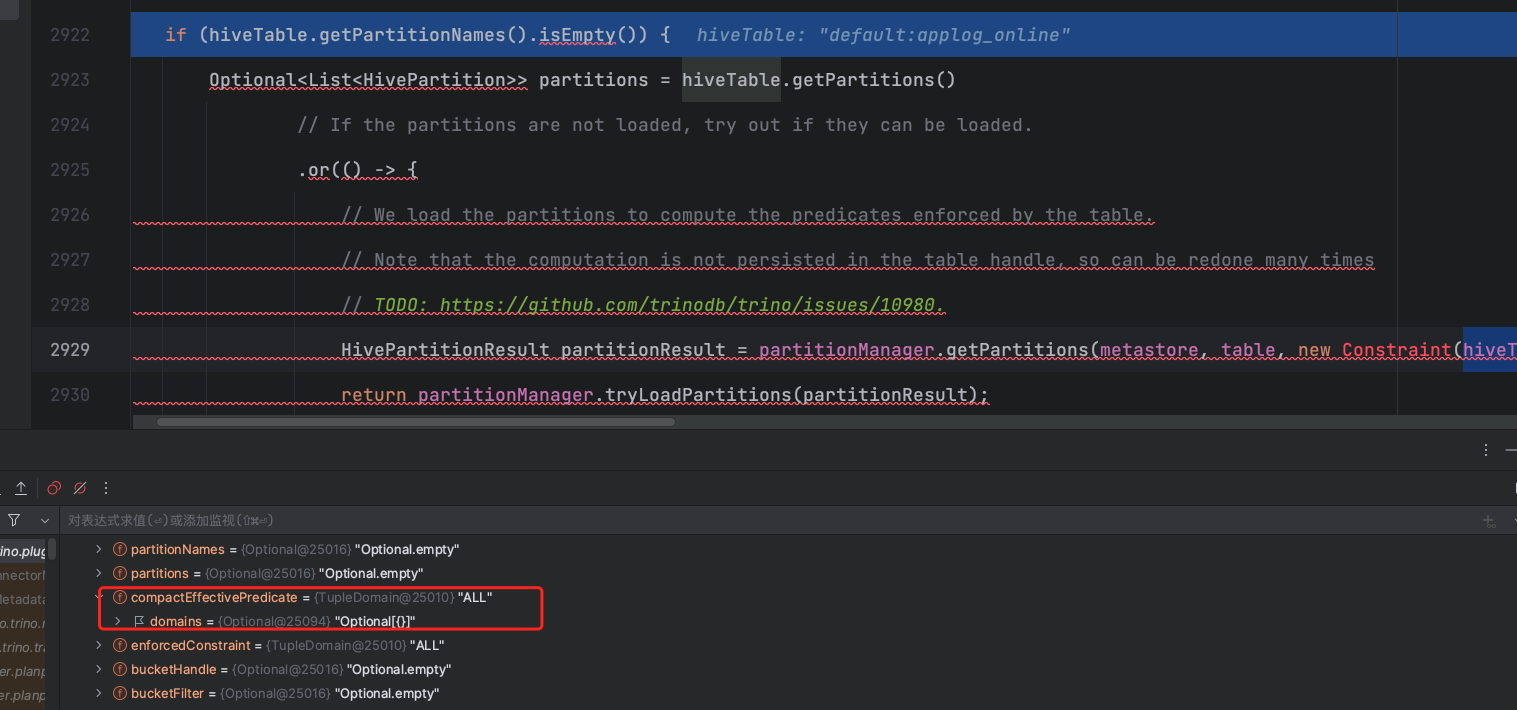Click the add-watch plus icon in expression field
This screenshot has height=710, width=1517.
[1490, 521]
